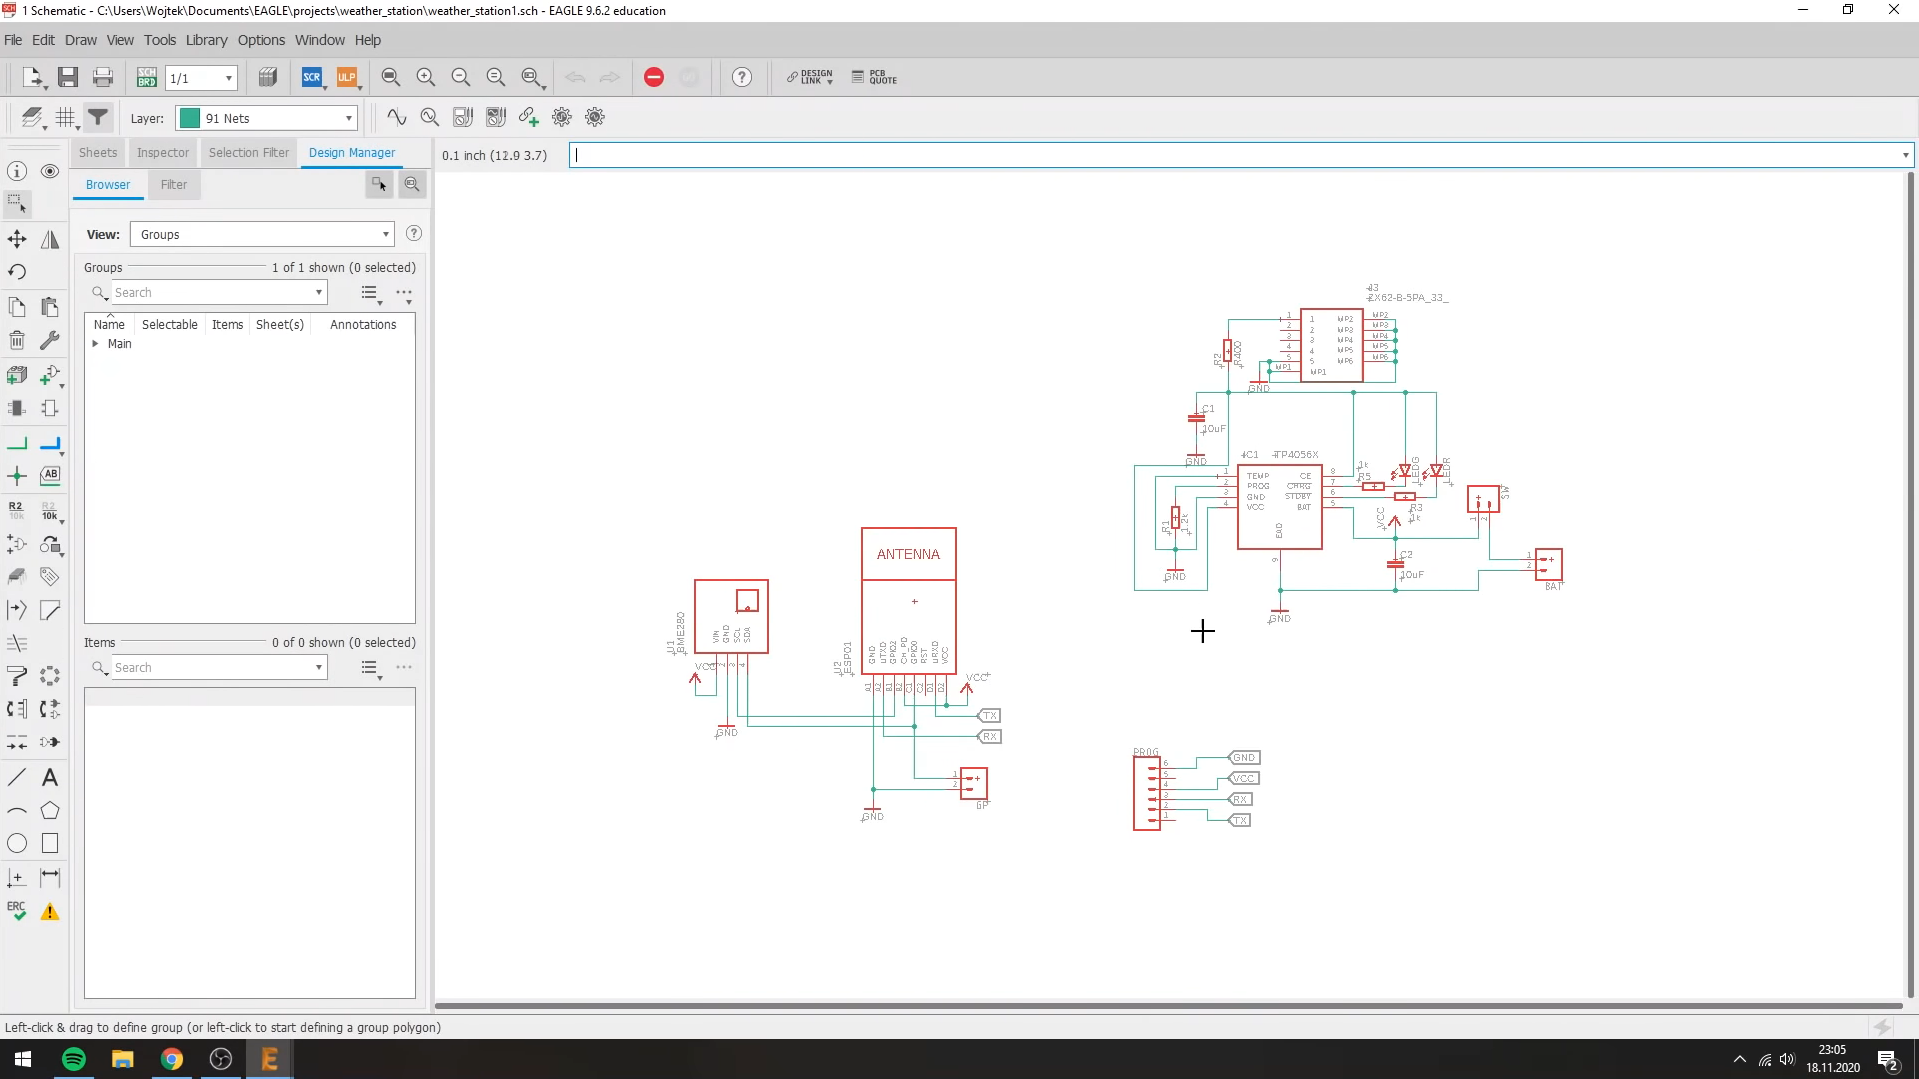
Task: Switch to the Filter sub-tab
Action: tap(174, 185)
